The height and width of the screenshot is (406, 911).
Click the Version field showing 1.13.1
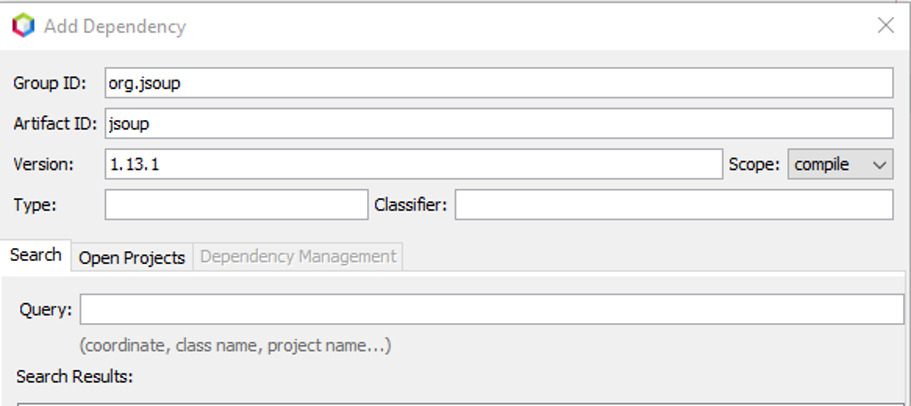coord(412,164)
